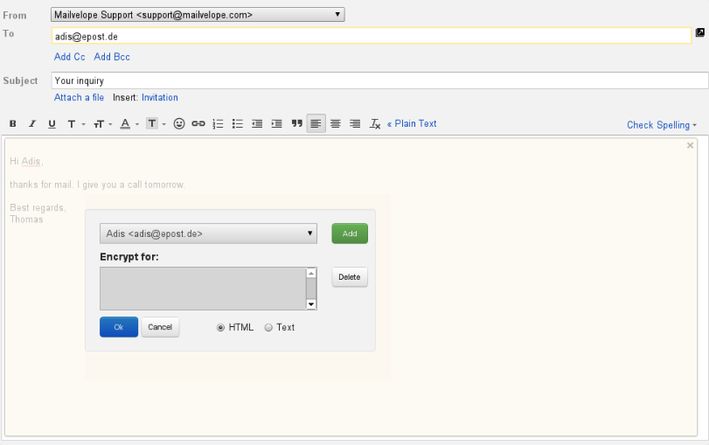The height and width of the screenshot is (445, 709).
Task: Open the text color picker
Action: point(129,123)
